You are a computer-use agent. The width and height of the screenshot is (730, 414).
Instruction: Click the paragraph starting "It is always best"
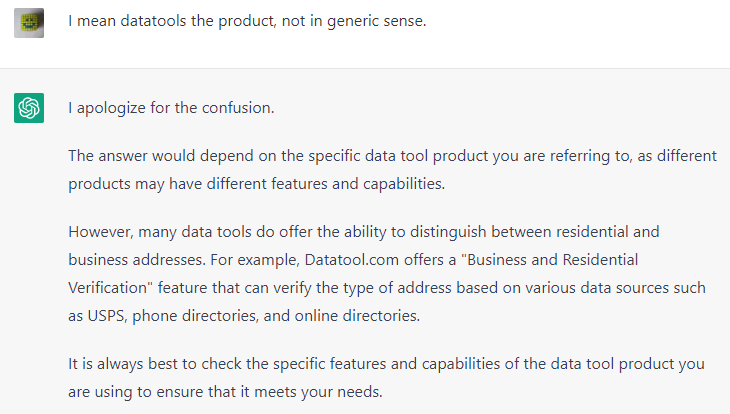coord(390,377)
